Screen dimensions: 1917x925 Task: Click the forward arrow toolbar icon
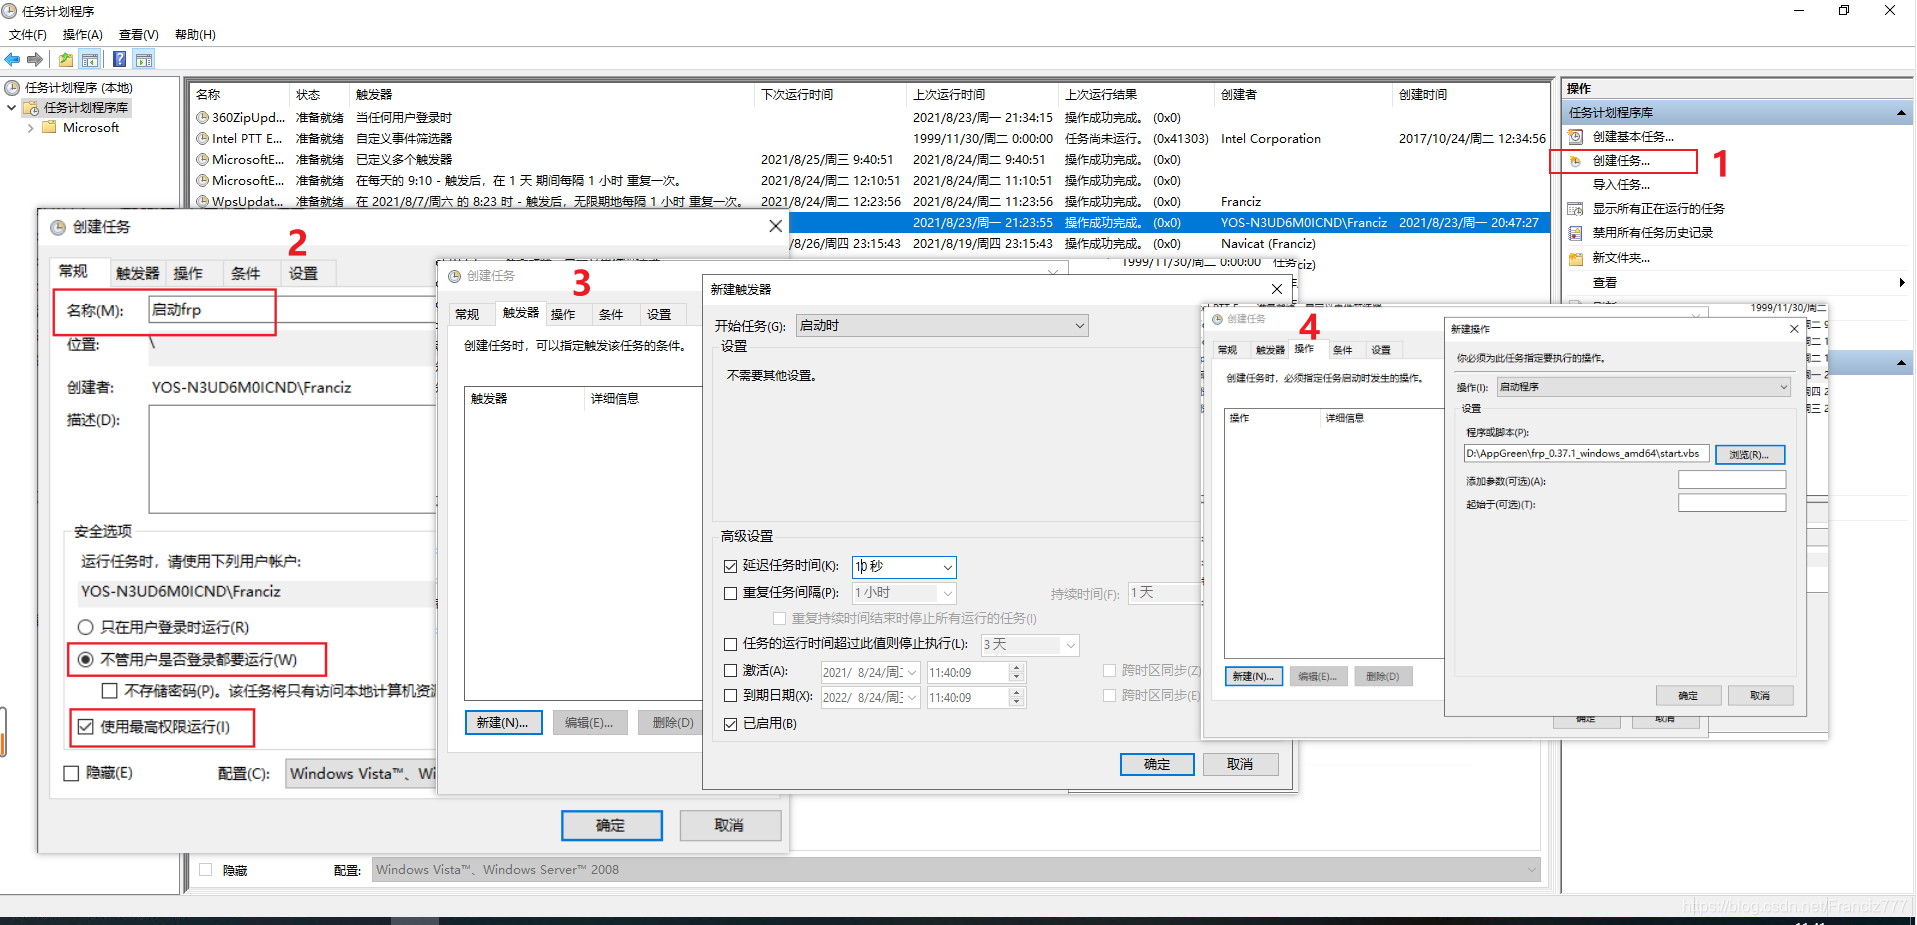(36, 60)
